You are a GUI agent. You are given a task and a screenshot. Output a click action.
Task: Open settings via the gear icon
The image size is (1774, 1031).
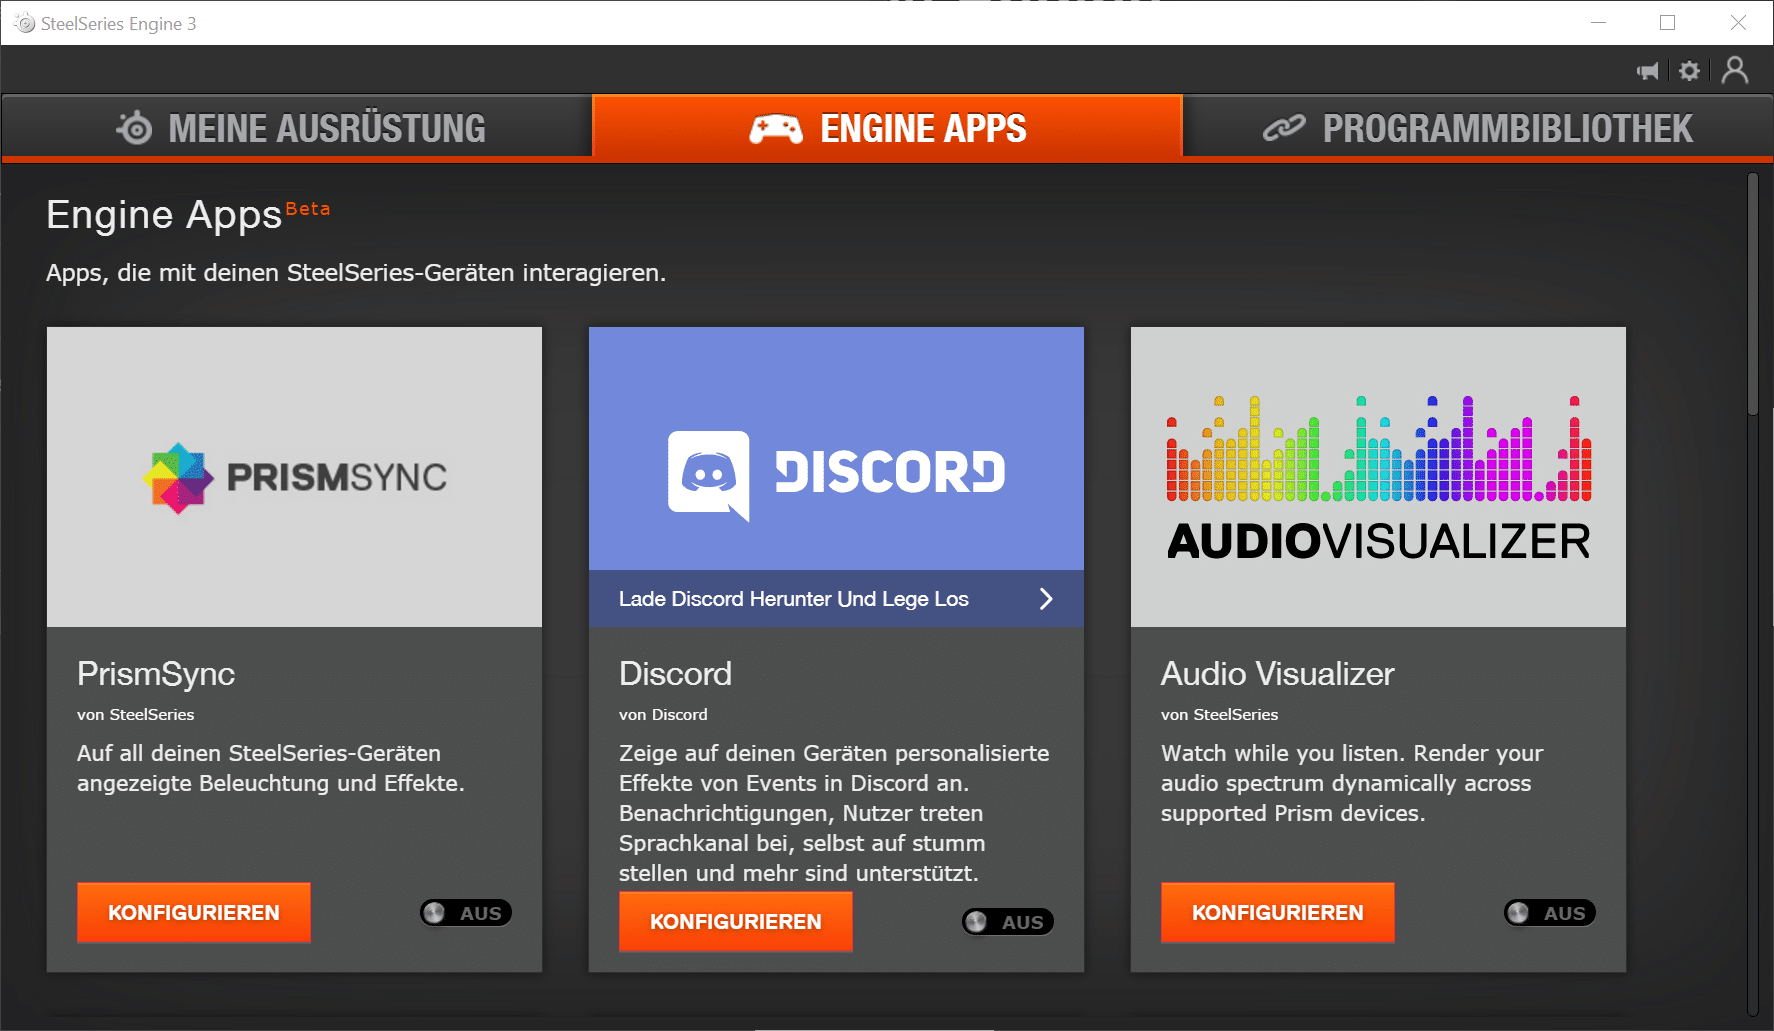coord(1689,71)
